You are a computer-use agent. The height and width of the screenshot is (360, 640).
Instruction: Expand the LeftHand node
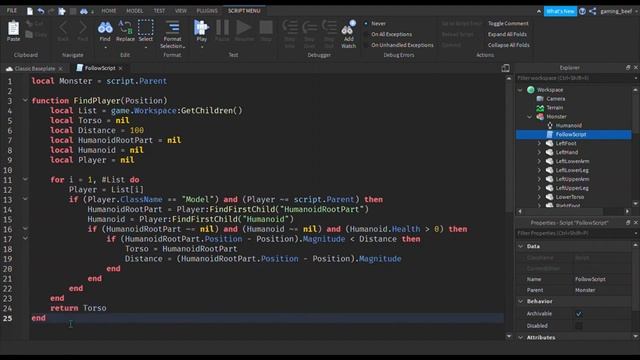tap(539, 152)
